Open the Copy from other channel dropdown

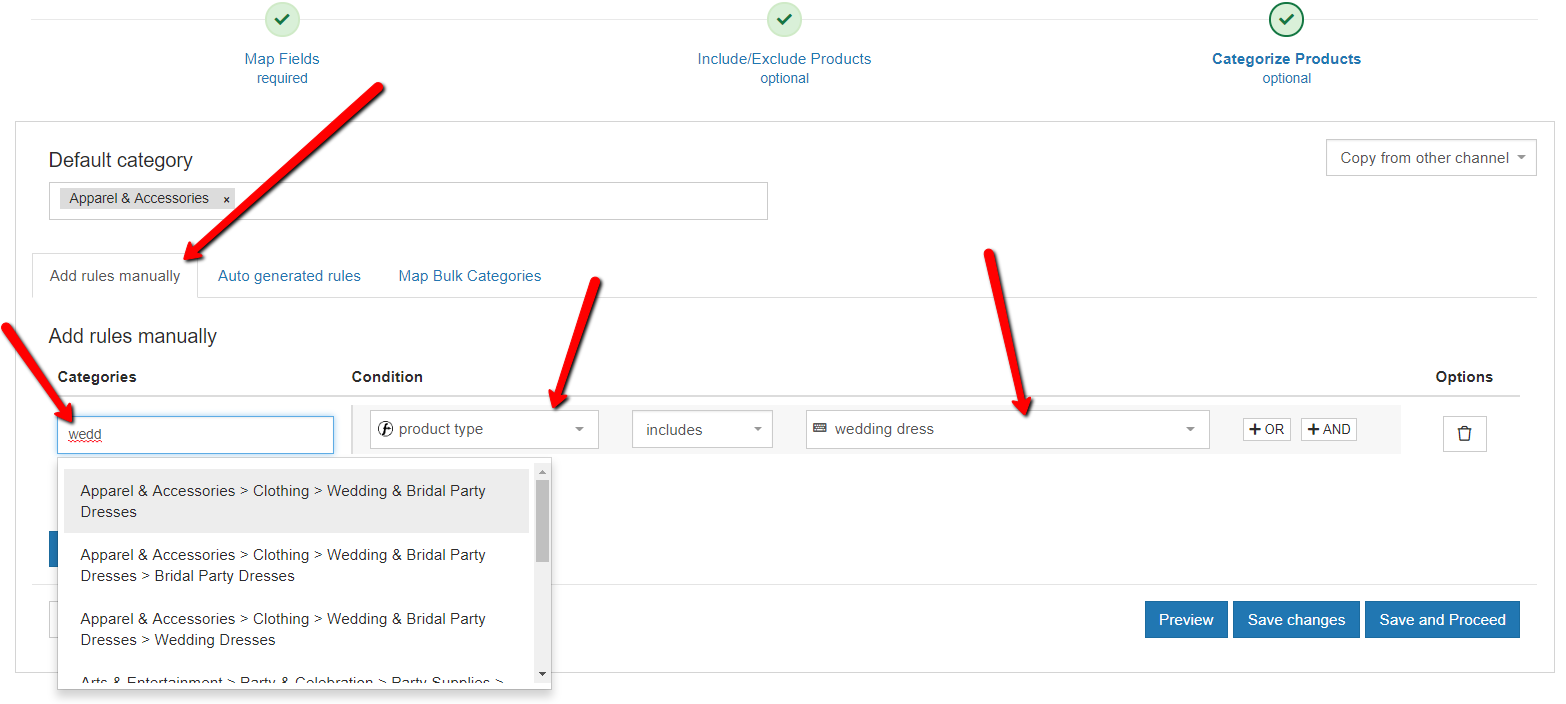pyautogui.click(x=1431, y=158)
